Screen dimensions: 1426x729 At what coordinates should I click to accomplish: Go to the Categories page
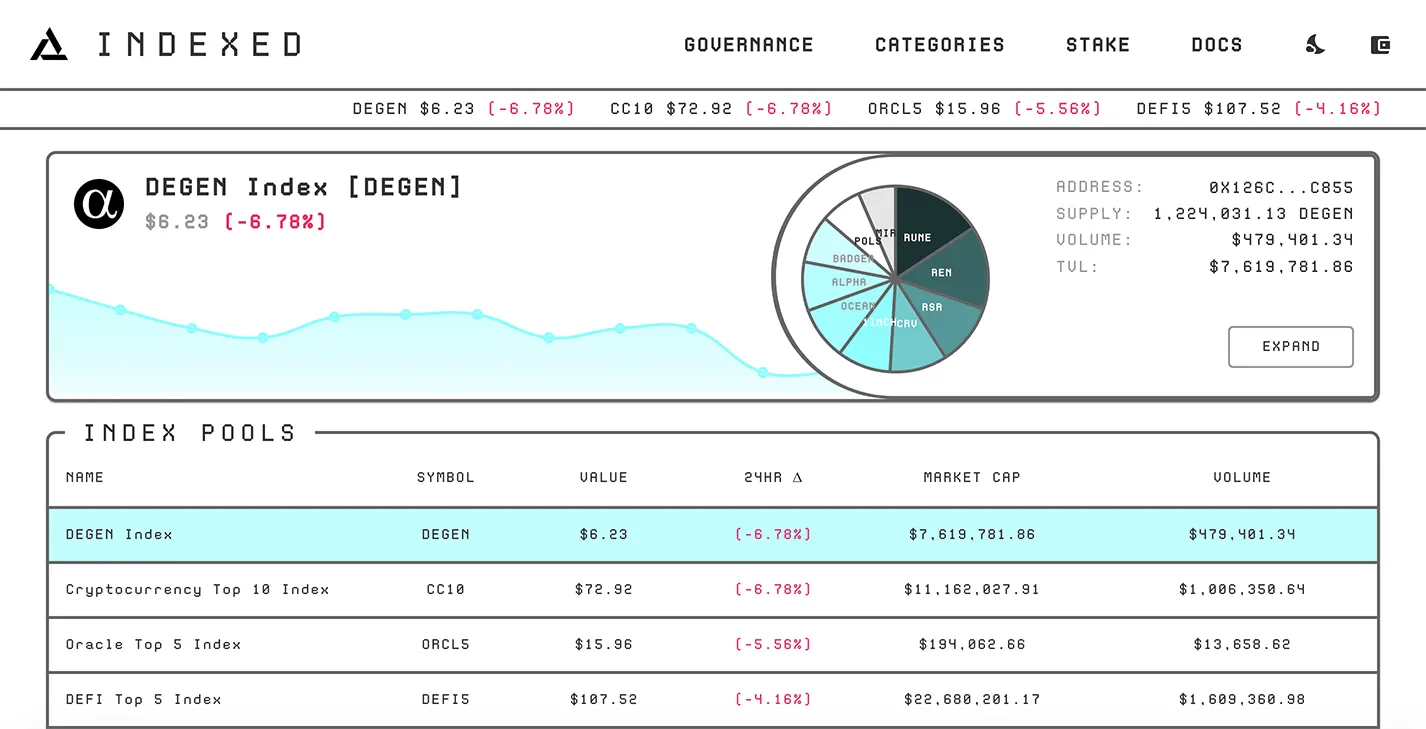[x=939, y=45]
